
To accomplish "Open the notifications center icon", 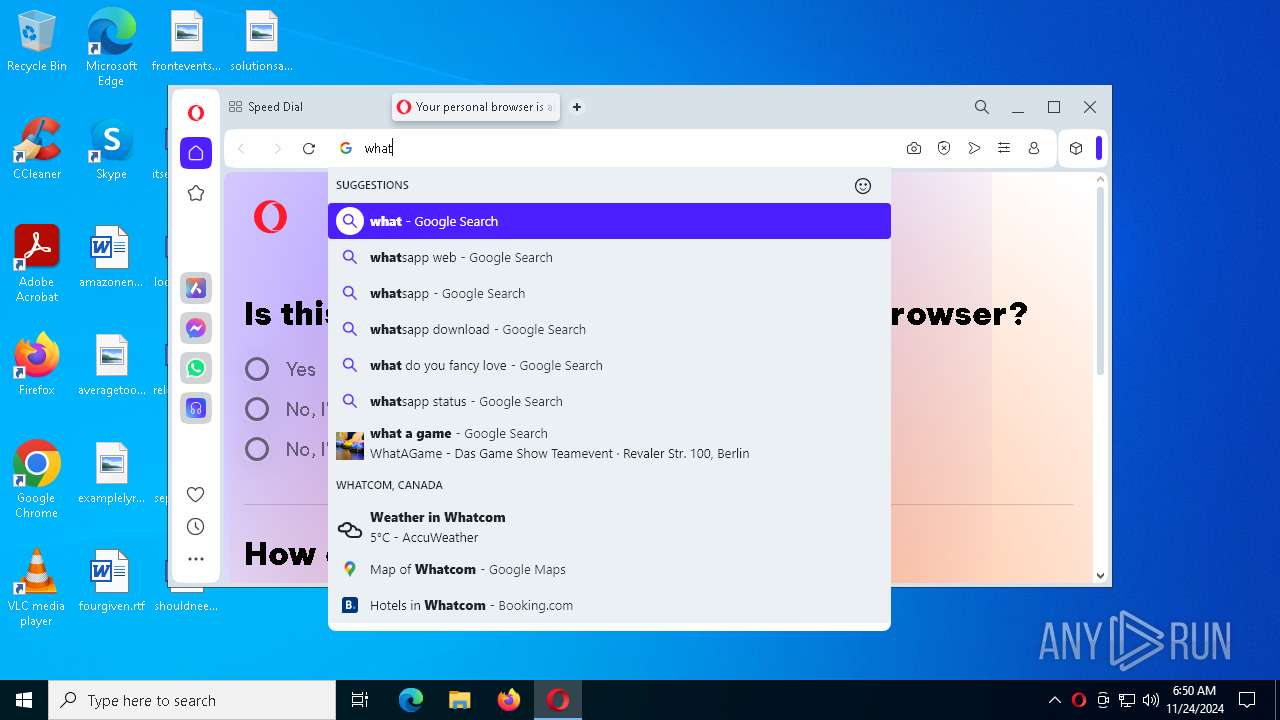I will pos(1247,700).
